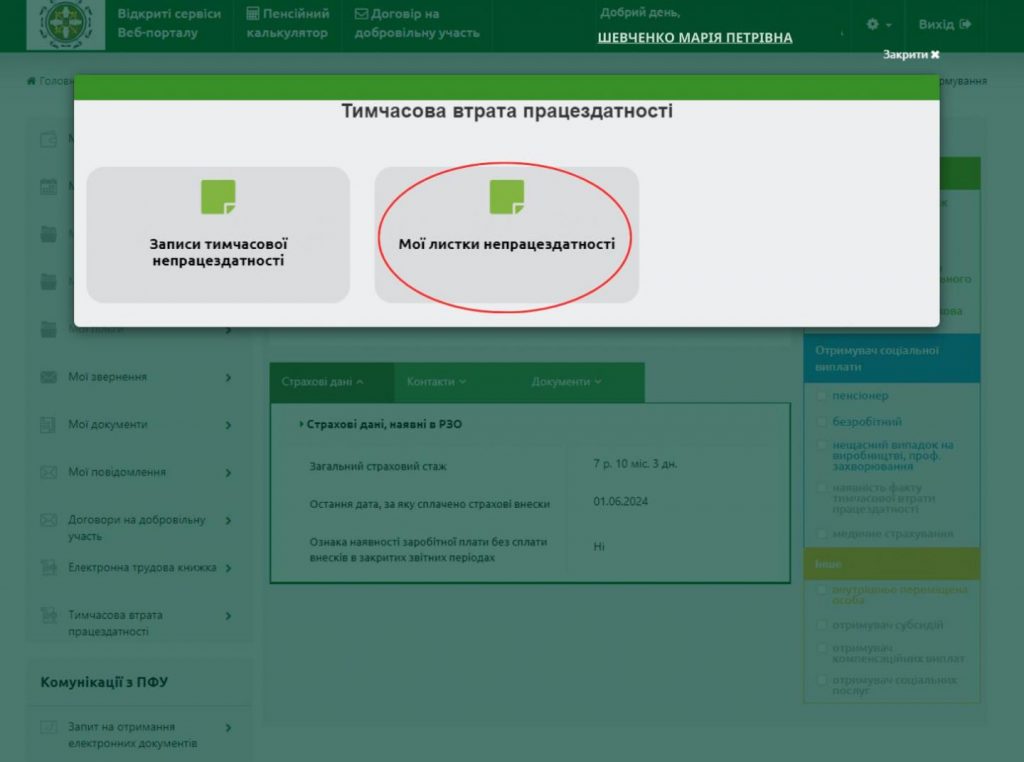This screenshot has height=762, width=1024.
Task: Click mail icon beside Мої повідомлення
Action: 48,472
